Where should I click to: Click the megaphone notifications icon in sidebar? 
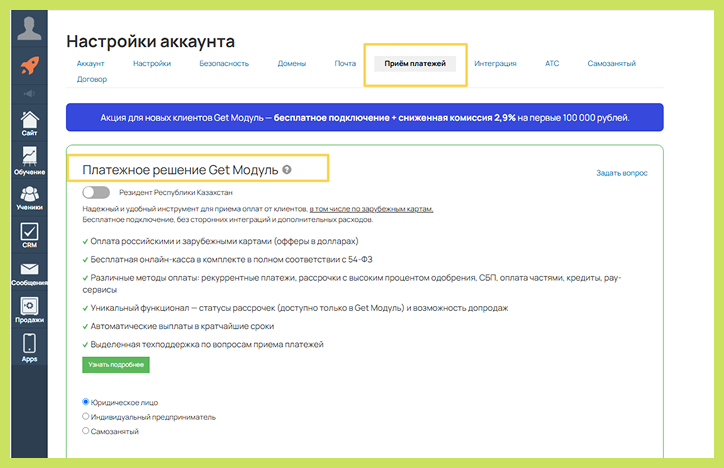pos(29,94)
